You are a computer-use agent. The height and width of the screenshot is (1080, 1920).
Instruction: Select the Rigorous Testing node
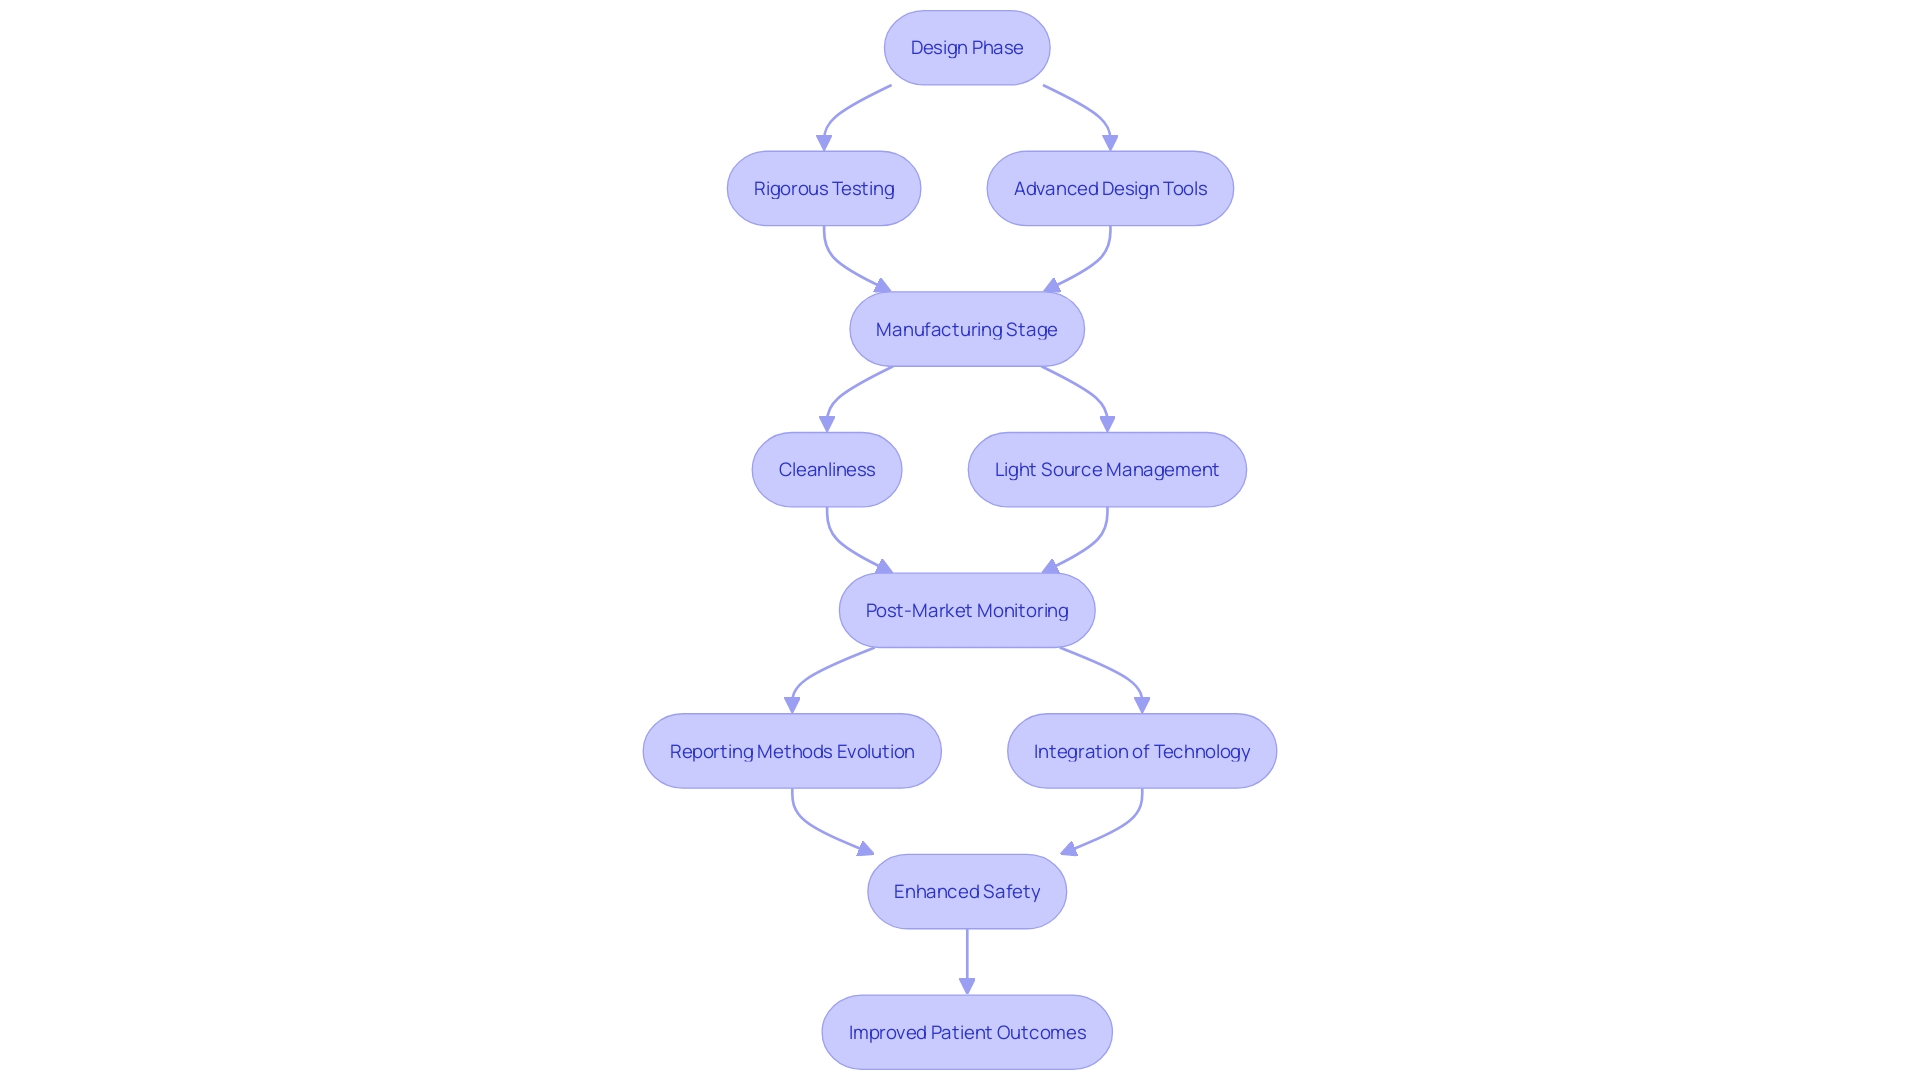pyautogui.click(x=823, y=187)
